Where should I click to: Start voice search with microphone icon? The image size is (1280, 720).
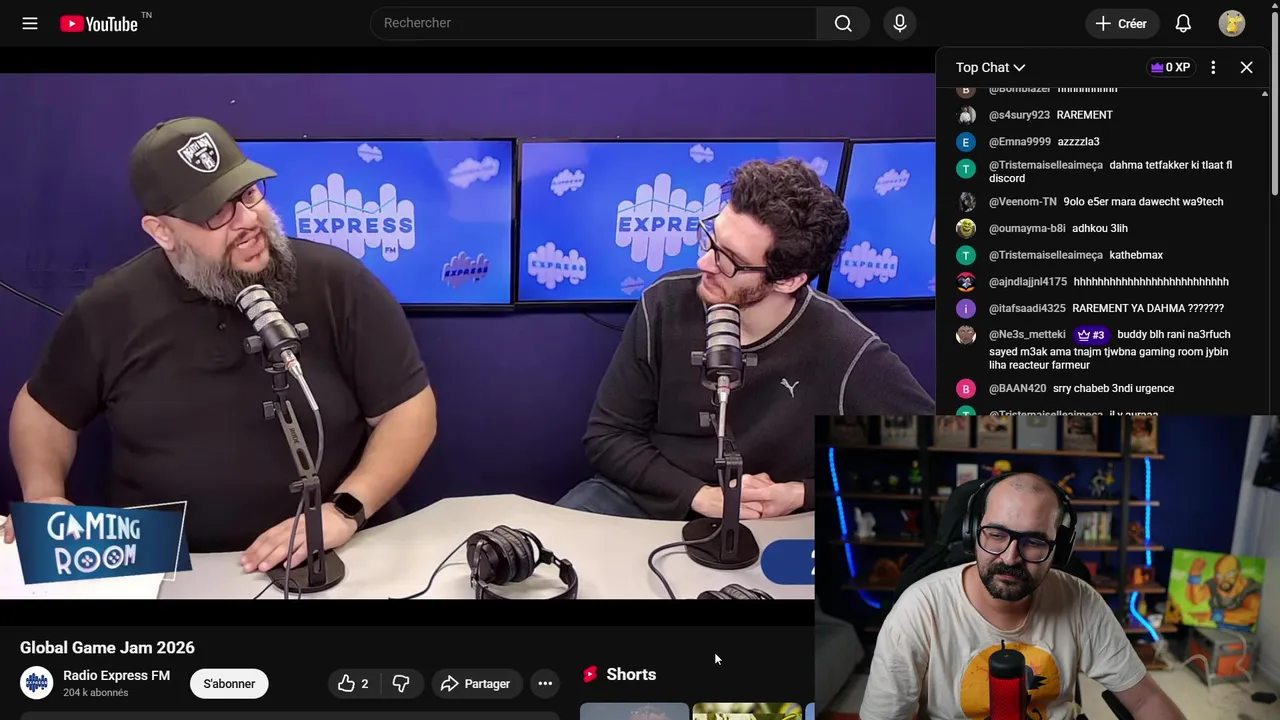click(900, 23)
